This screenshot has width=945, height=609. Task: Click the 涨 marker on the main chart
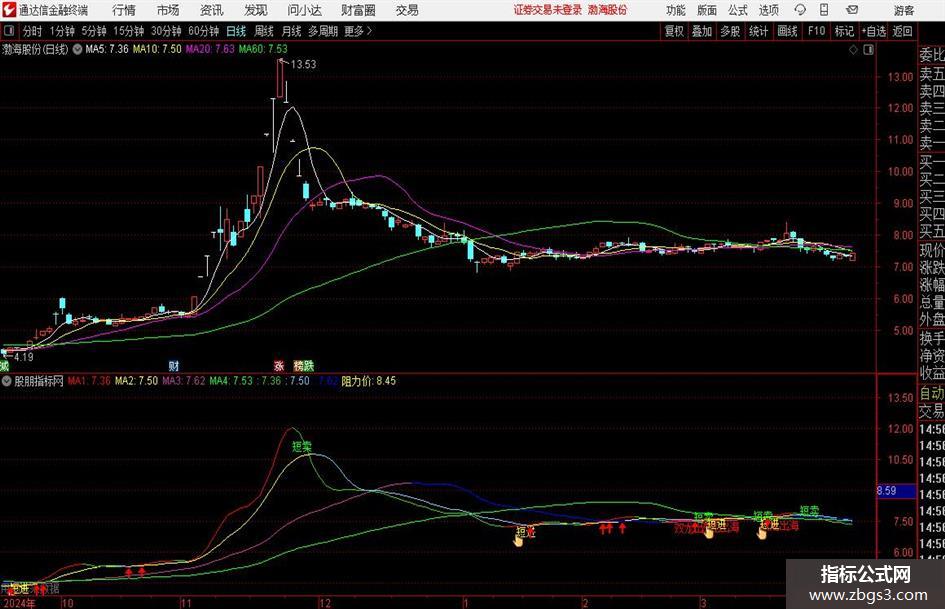[x=278, y=365]
